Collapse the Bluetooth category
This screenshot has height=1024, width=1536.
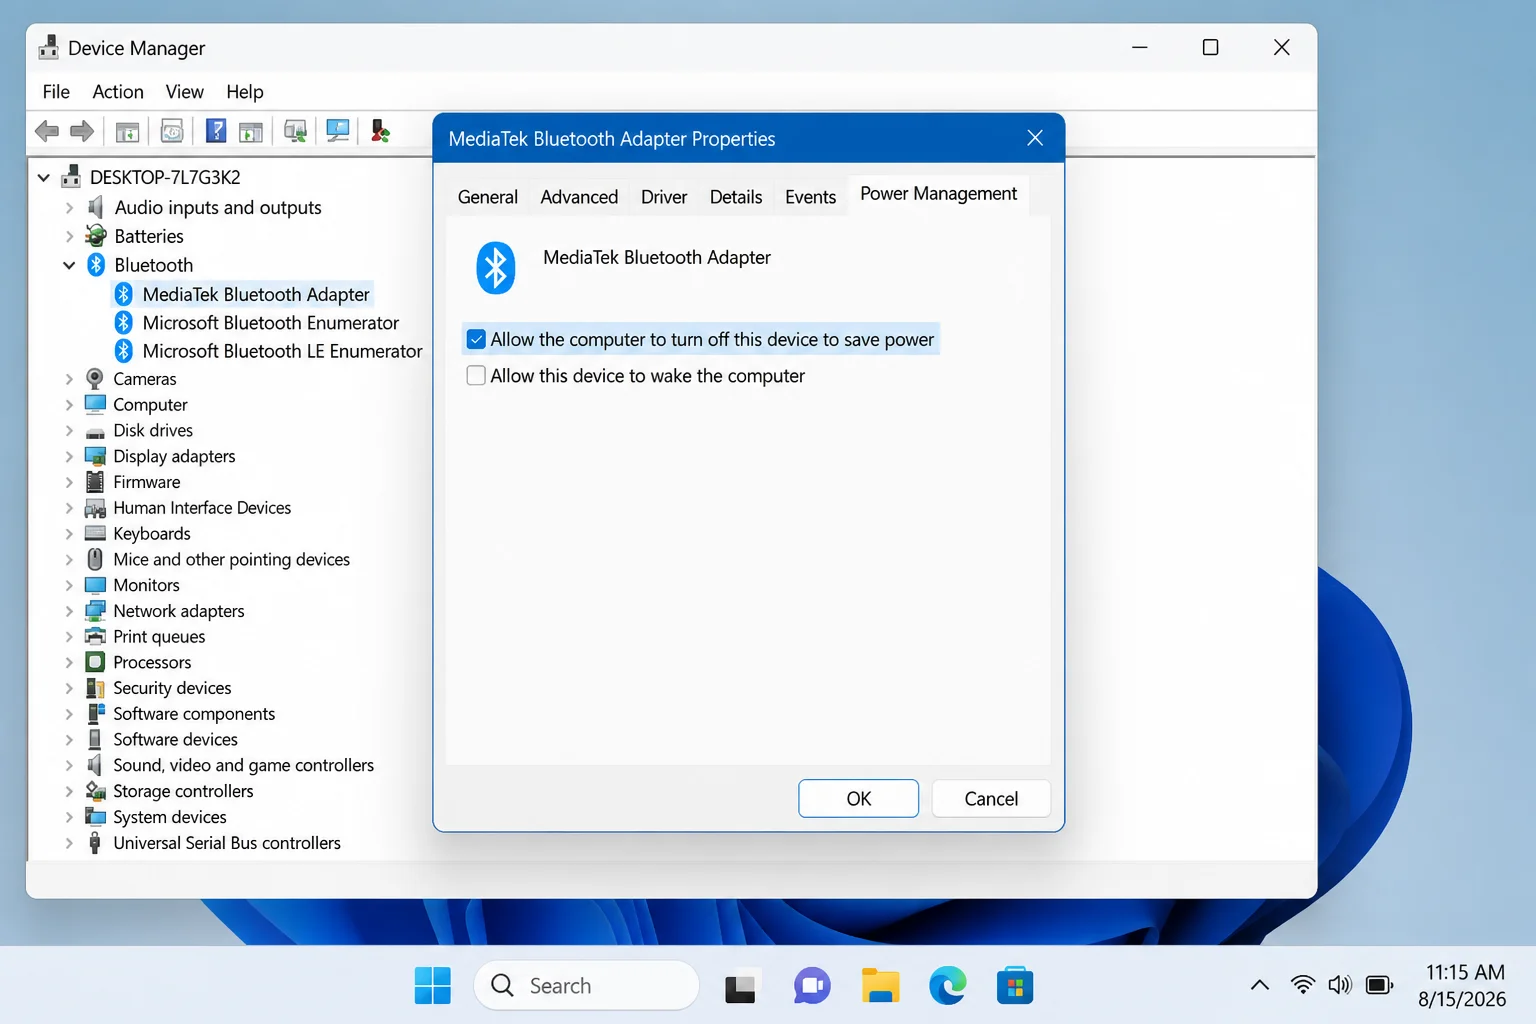[x=69, y=265]
